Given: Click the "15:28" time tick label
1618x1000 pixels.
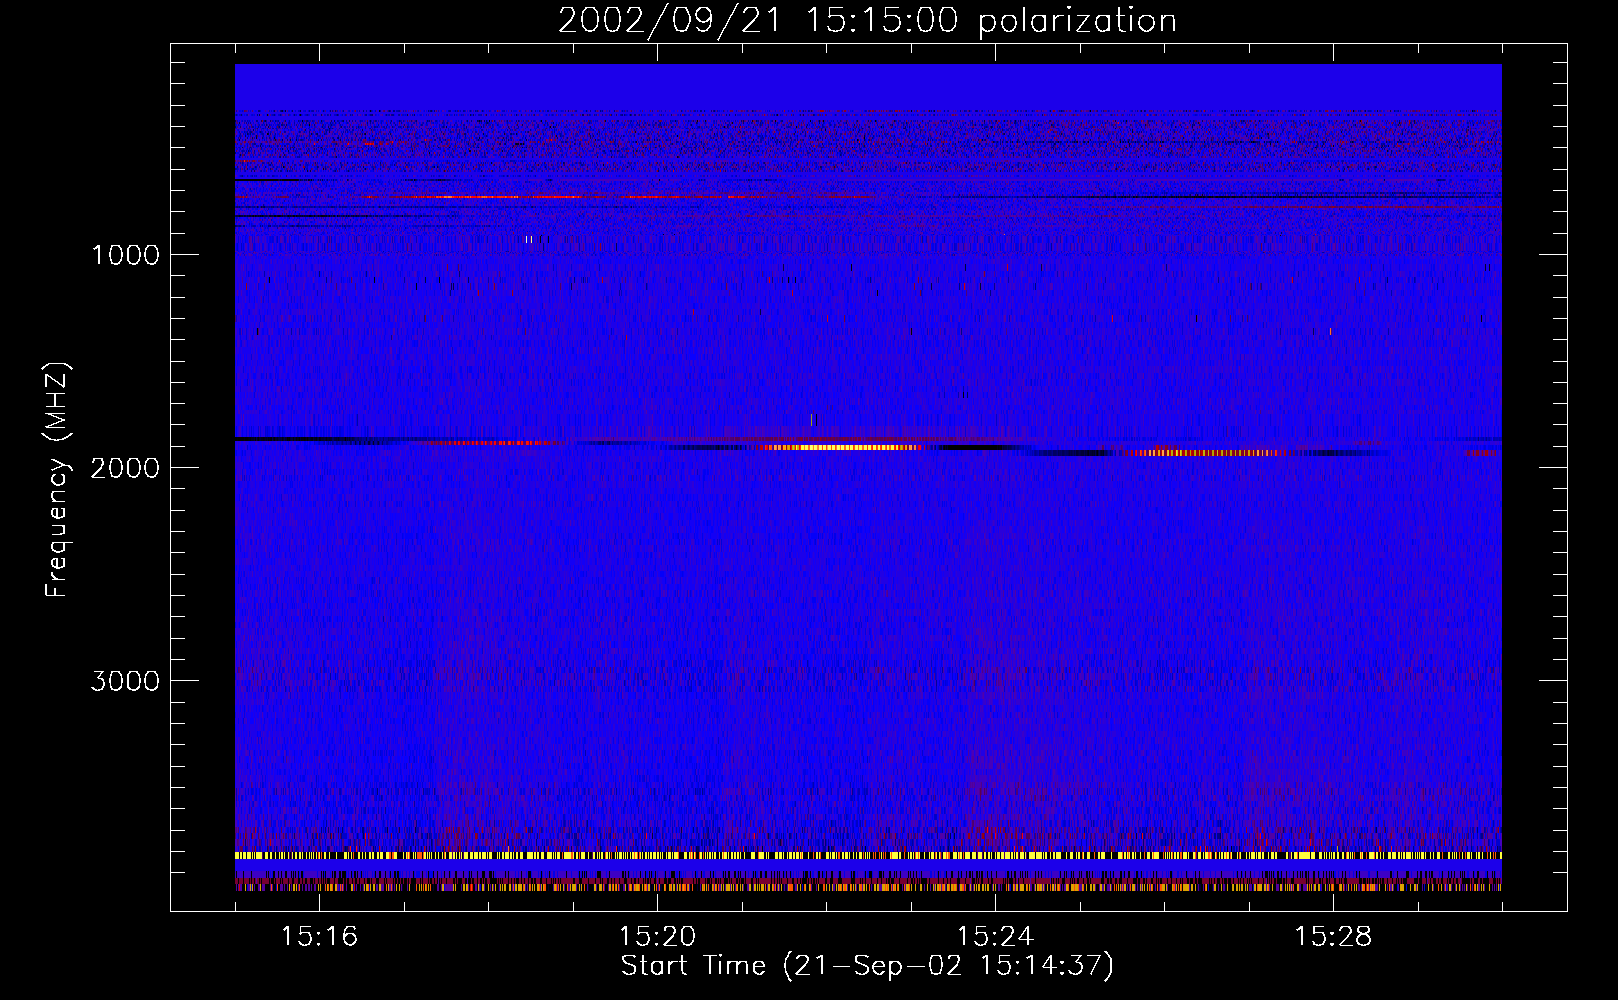Looking at the screenshot, I should tap(1333, 936).
